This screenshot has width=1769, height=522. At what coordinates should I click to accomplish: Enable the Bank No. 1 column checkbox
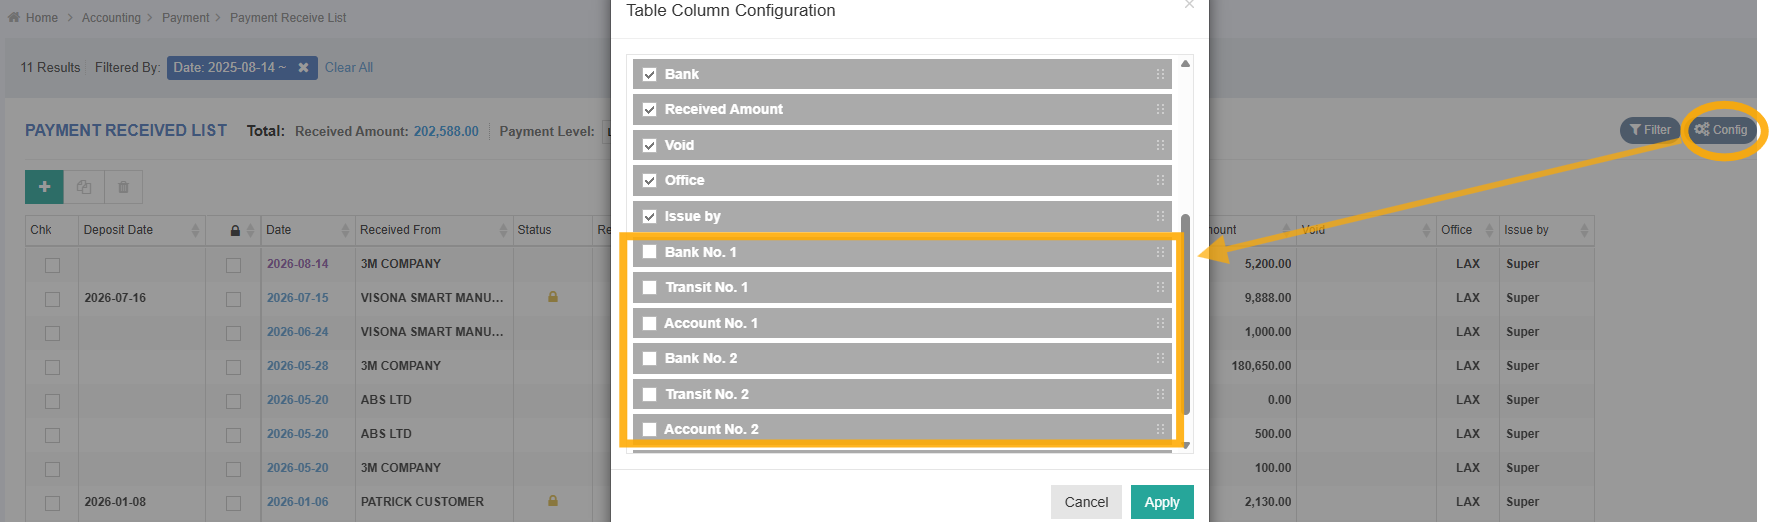point(649,252)
